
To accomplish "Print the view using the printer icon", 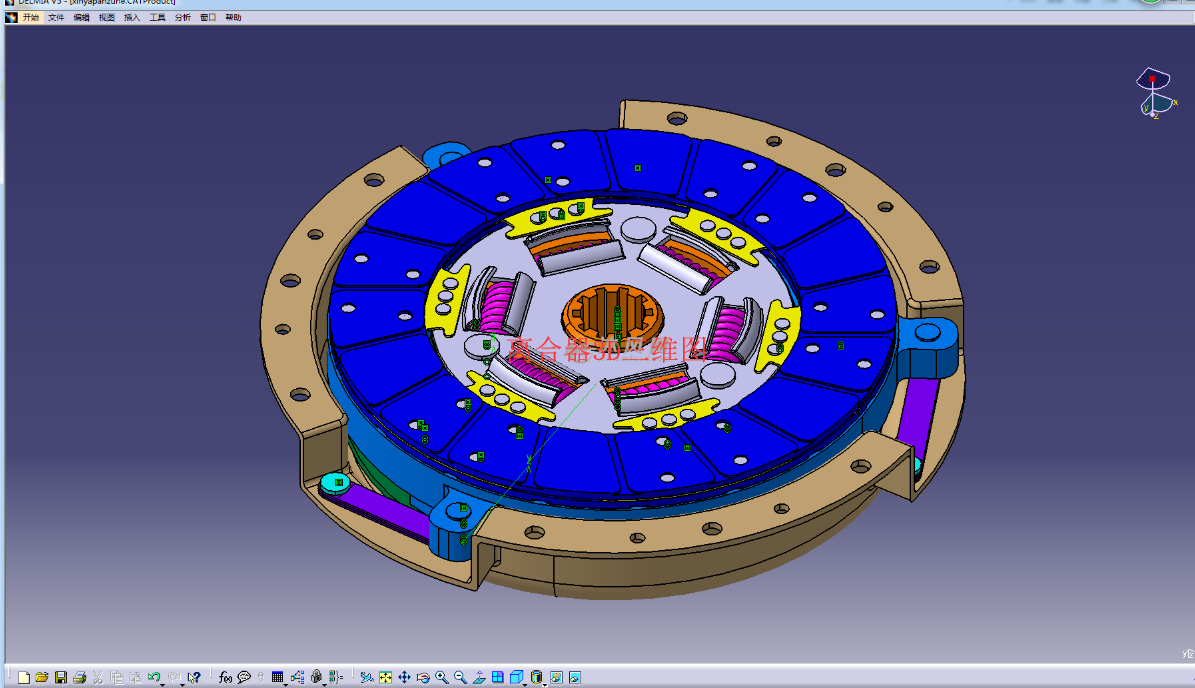I will point(79,677).
